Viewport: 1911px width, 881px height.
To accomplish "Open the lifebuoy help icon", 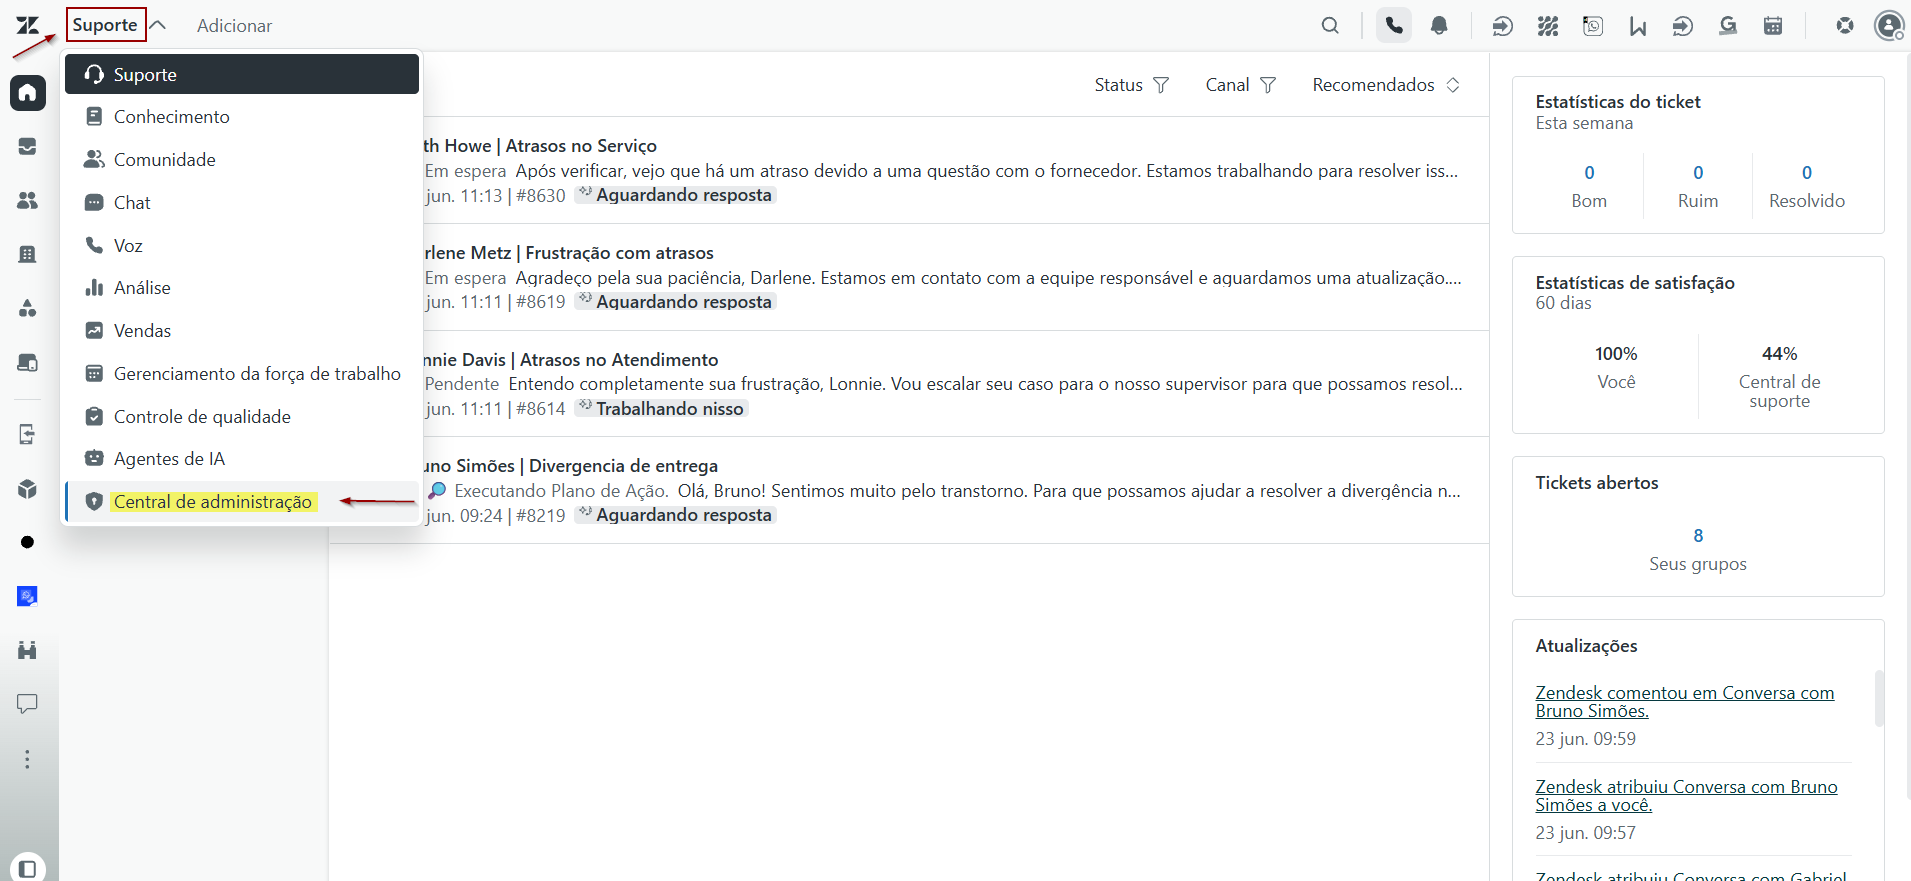I will (1845, 26).
